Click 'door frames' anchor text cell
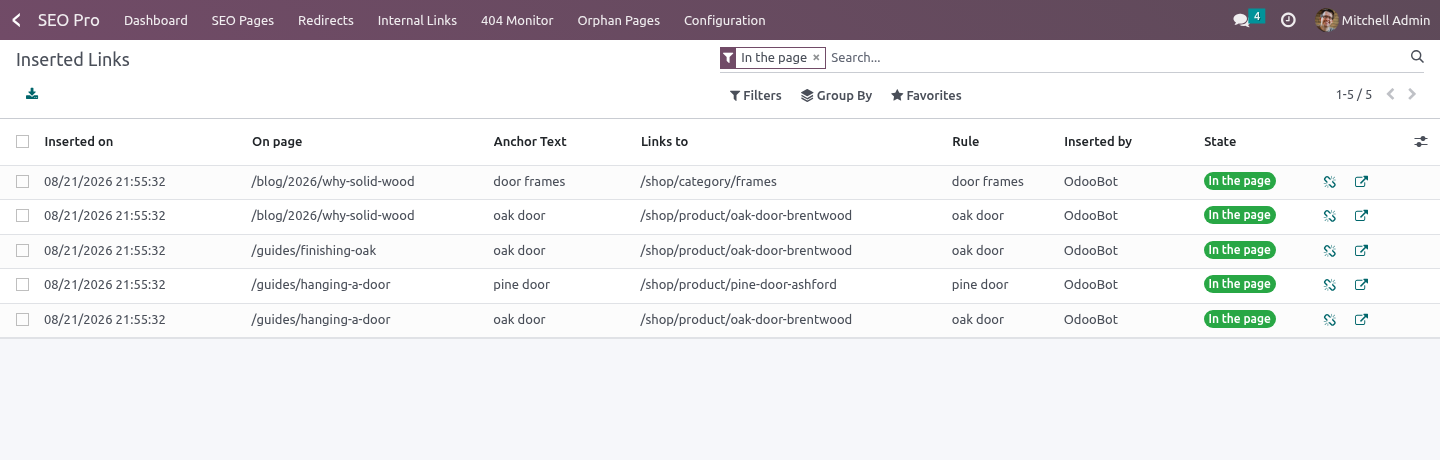The height and width of the screenshot is (460, 1440). click(x=529, y=182)
